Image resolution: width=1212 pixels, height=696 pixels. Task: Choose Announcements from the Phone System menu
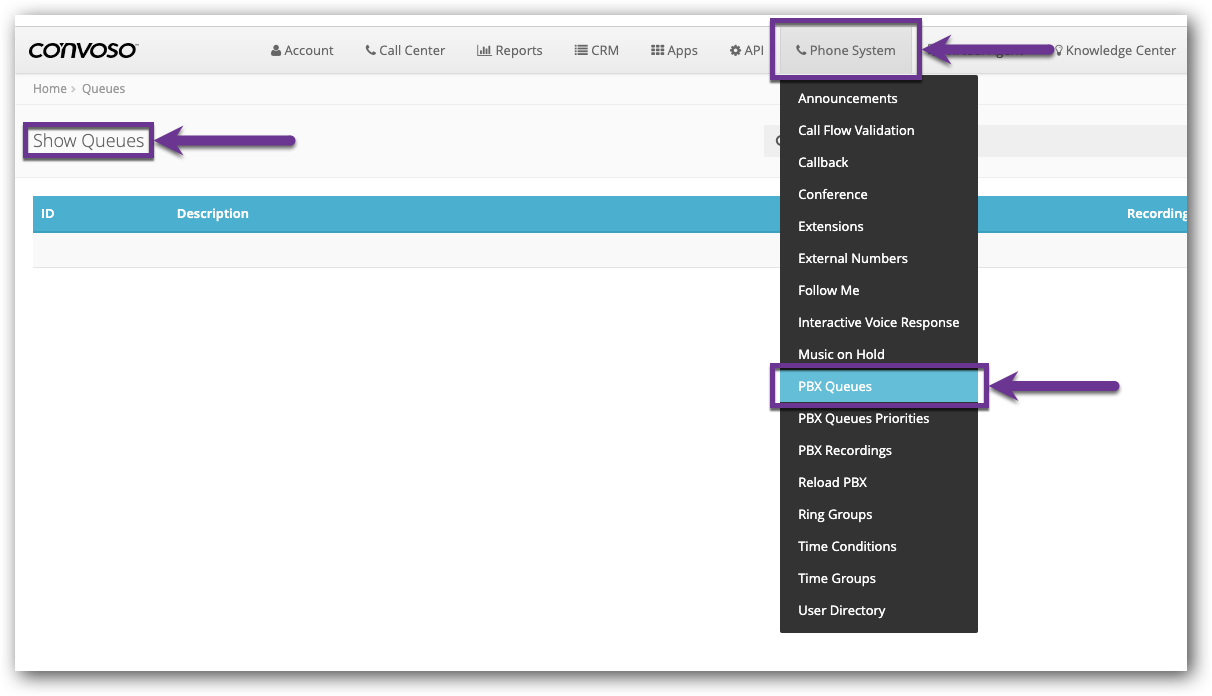pos(847,98)
